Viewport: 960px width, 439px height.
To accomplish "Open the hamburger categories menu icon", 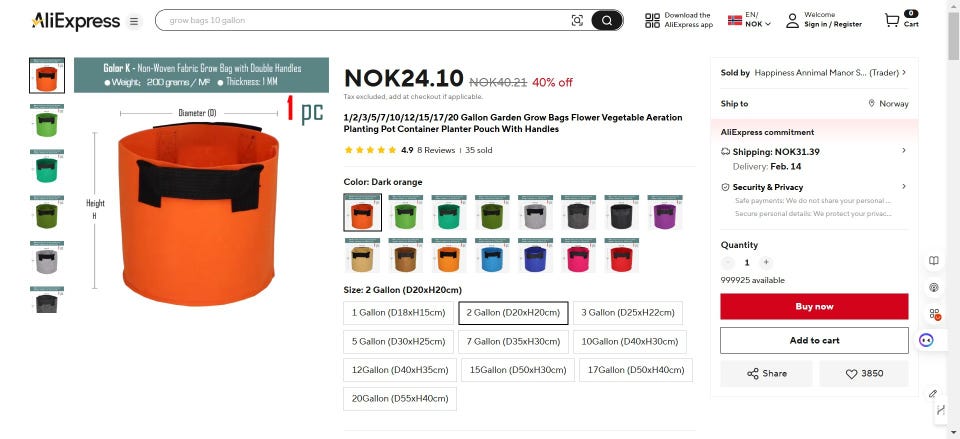I will pyautogui.click(x=133, y=21).
